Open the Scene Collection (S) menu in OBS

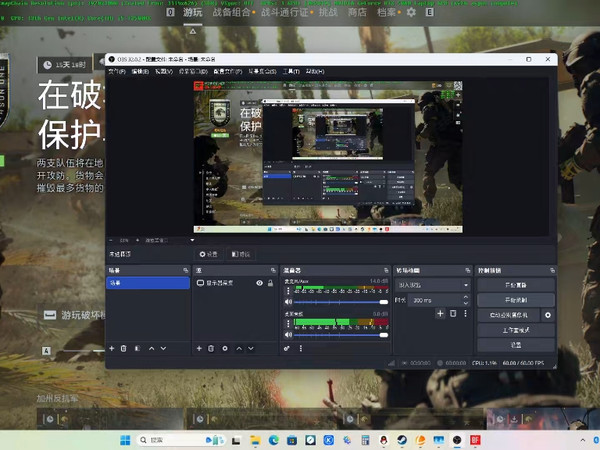click(x=262, y=72)
